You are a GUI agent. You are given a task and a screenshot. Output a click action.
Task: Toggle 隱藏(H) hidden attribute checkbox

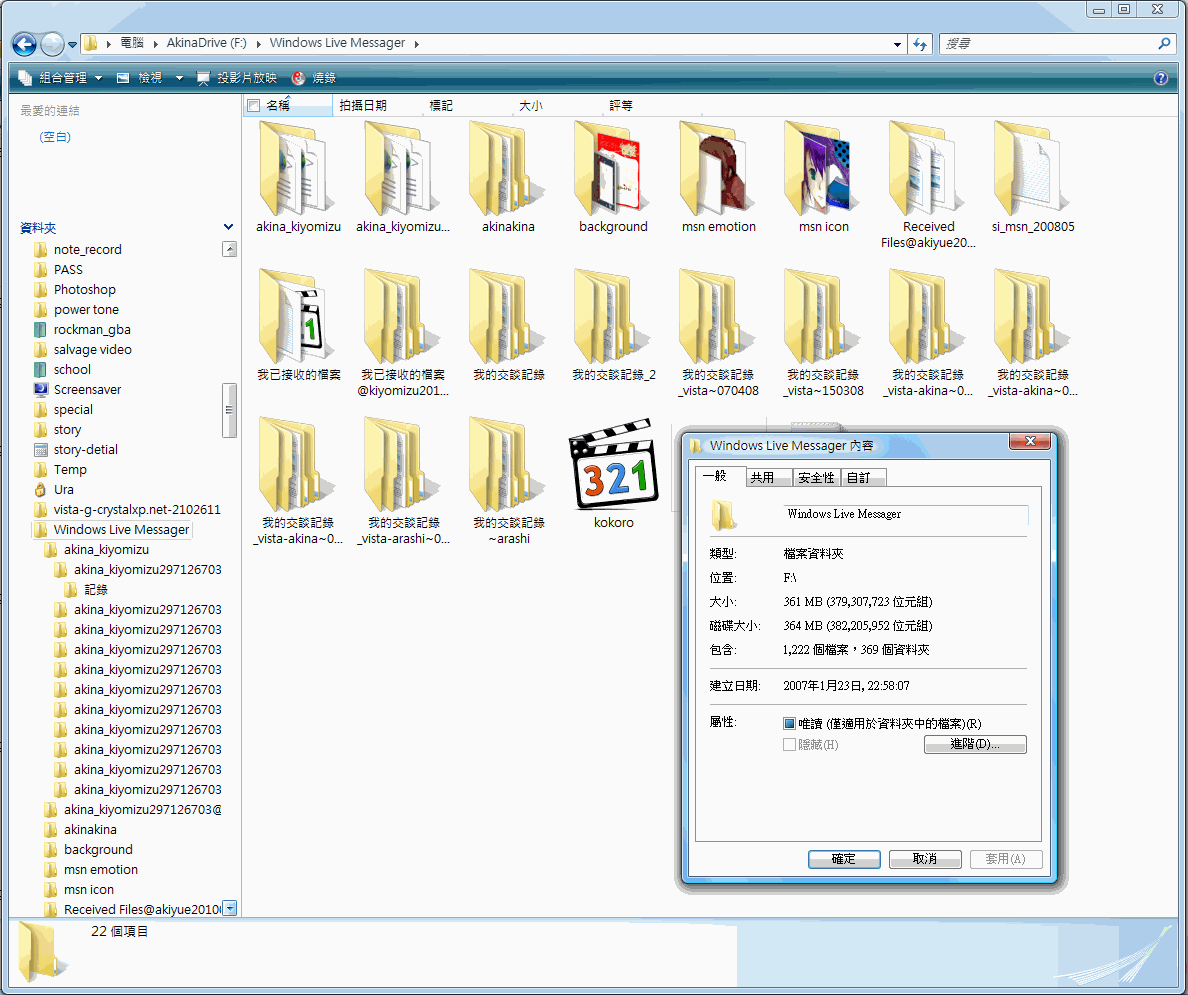coord(789,744)
